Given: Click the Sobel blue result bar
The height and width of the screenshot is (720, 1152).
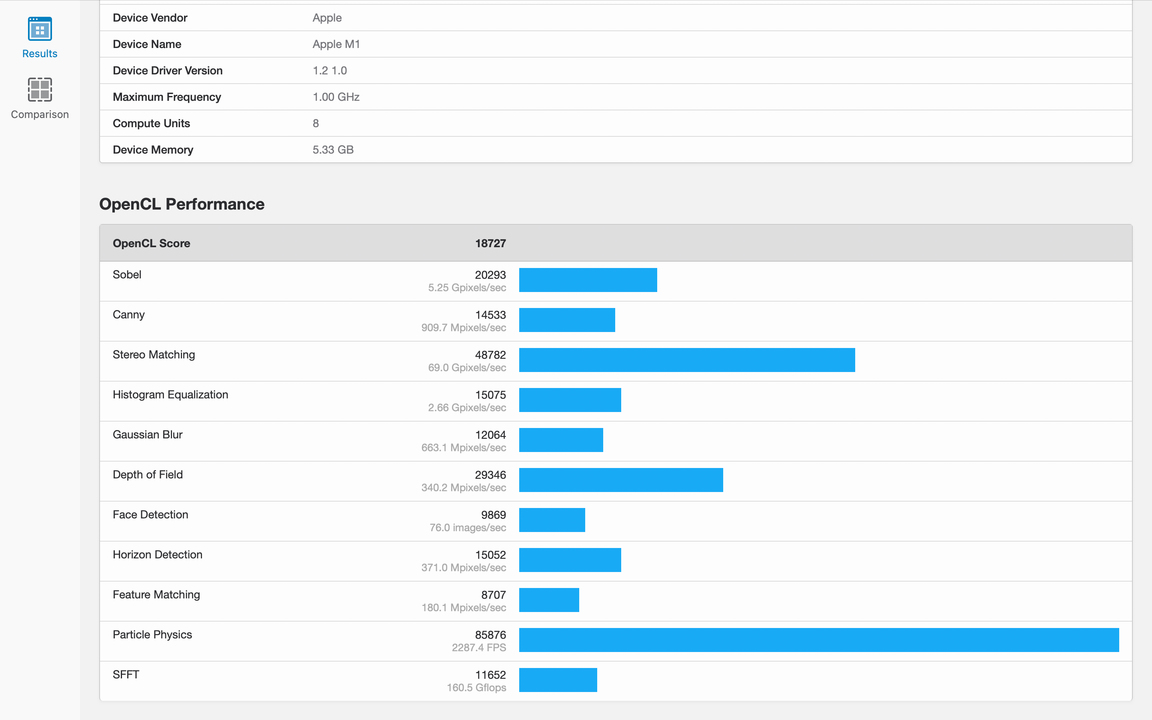Looking at the screenshot, I should coord(588,280).
